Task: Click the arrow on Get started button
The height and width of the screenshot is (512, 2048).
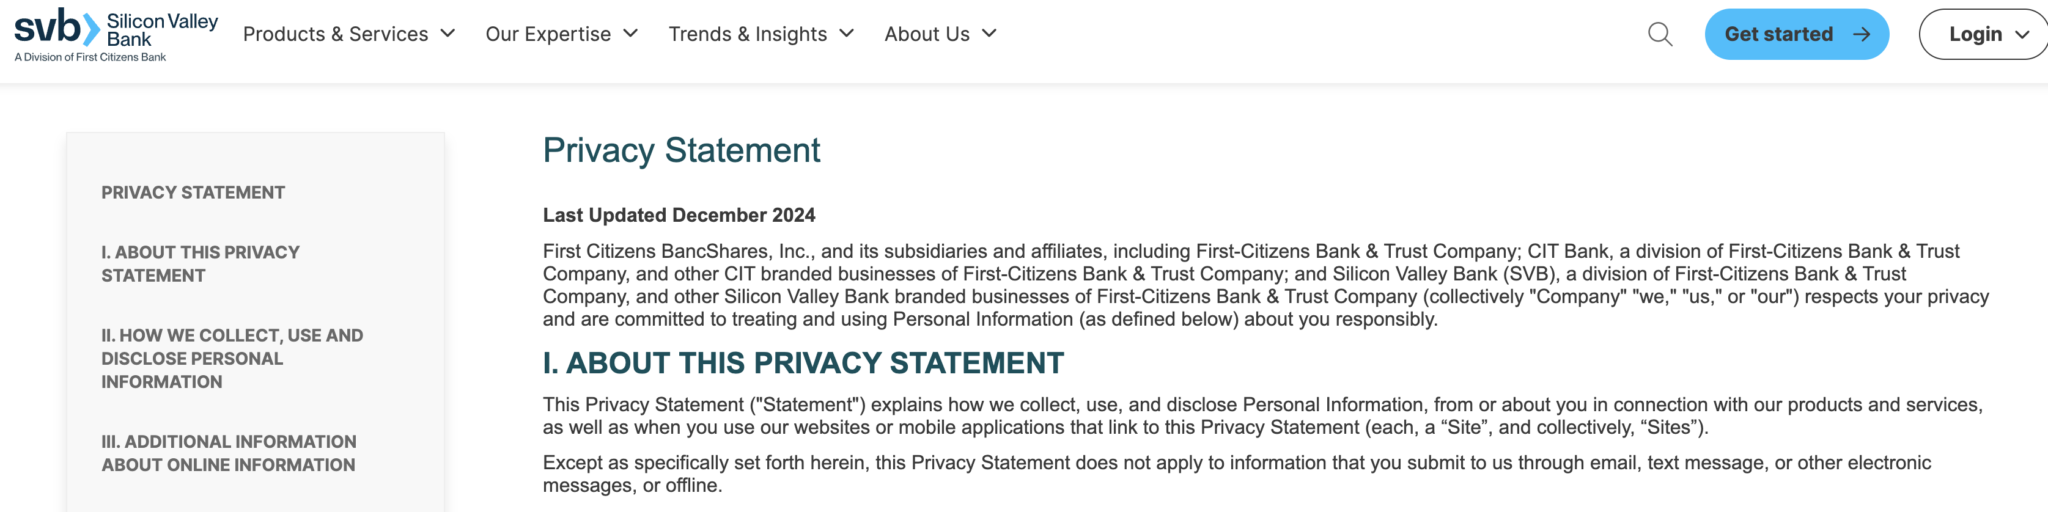Action: [x=1861, y=34]
